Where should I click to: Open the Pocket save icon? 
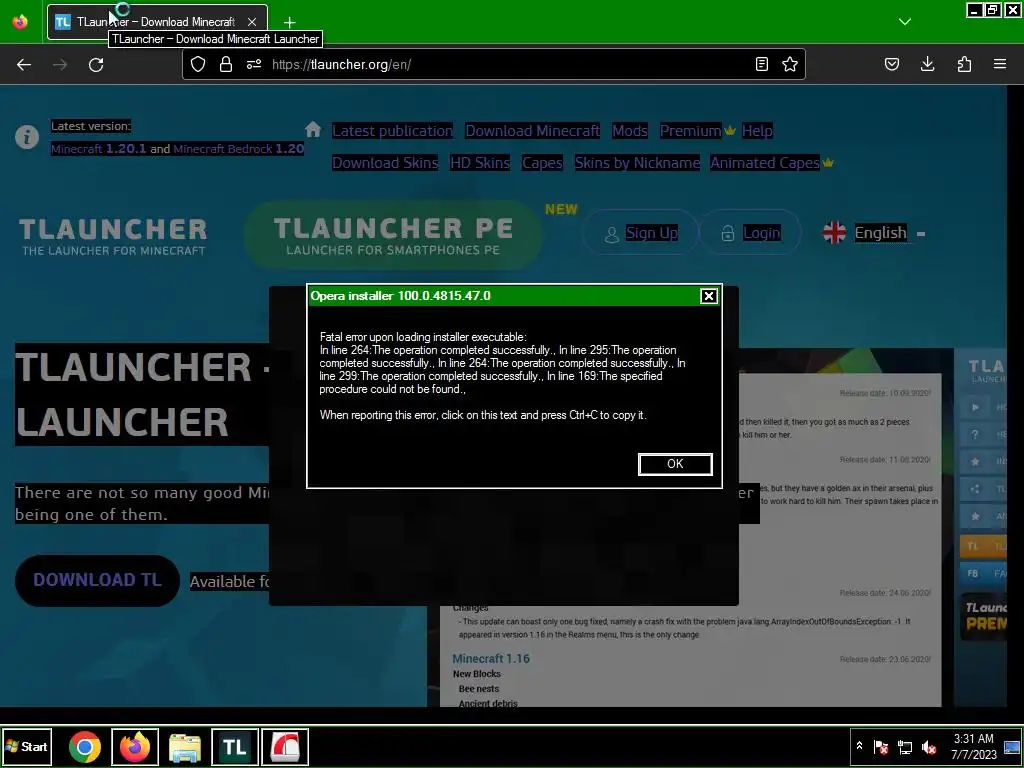[891, 64]
